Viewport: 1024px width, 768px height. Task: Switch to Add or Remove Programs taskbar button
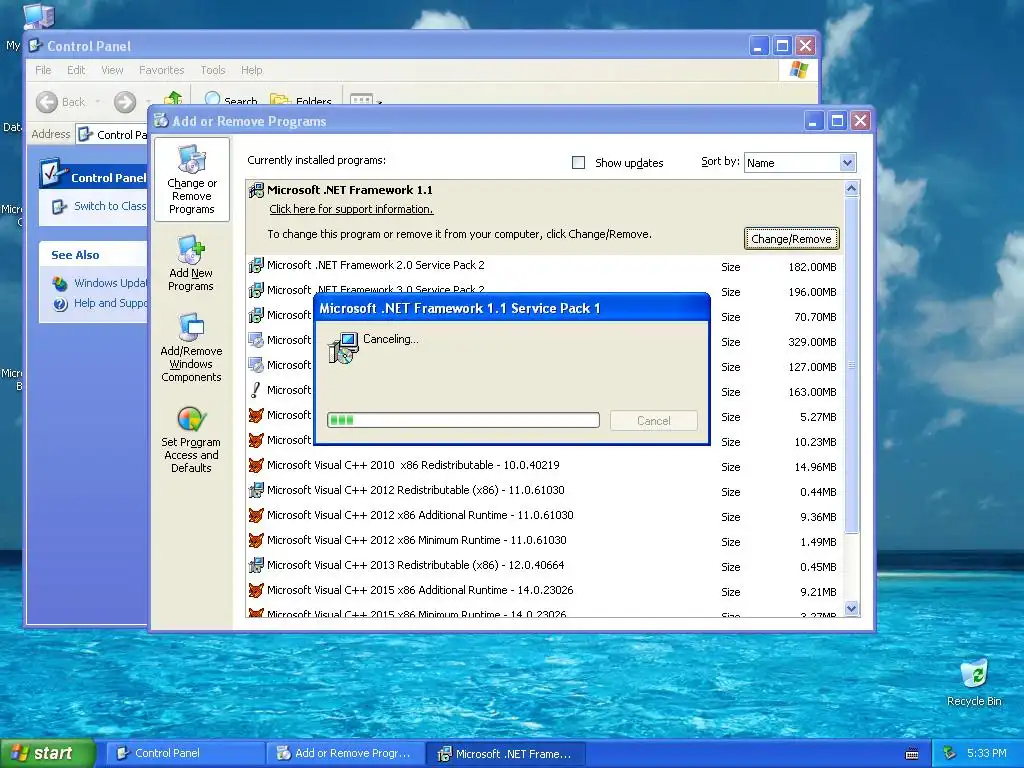pos(346,754)
